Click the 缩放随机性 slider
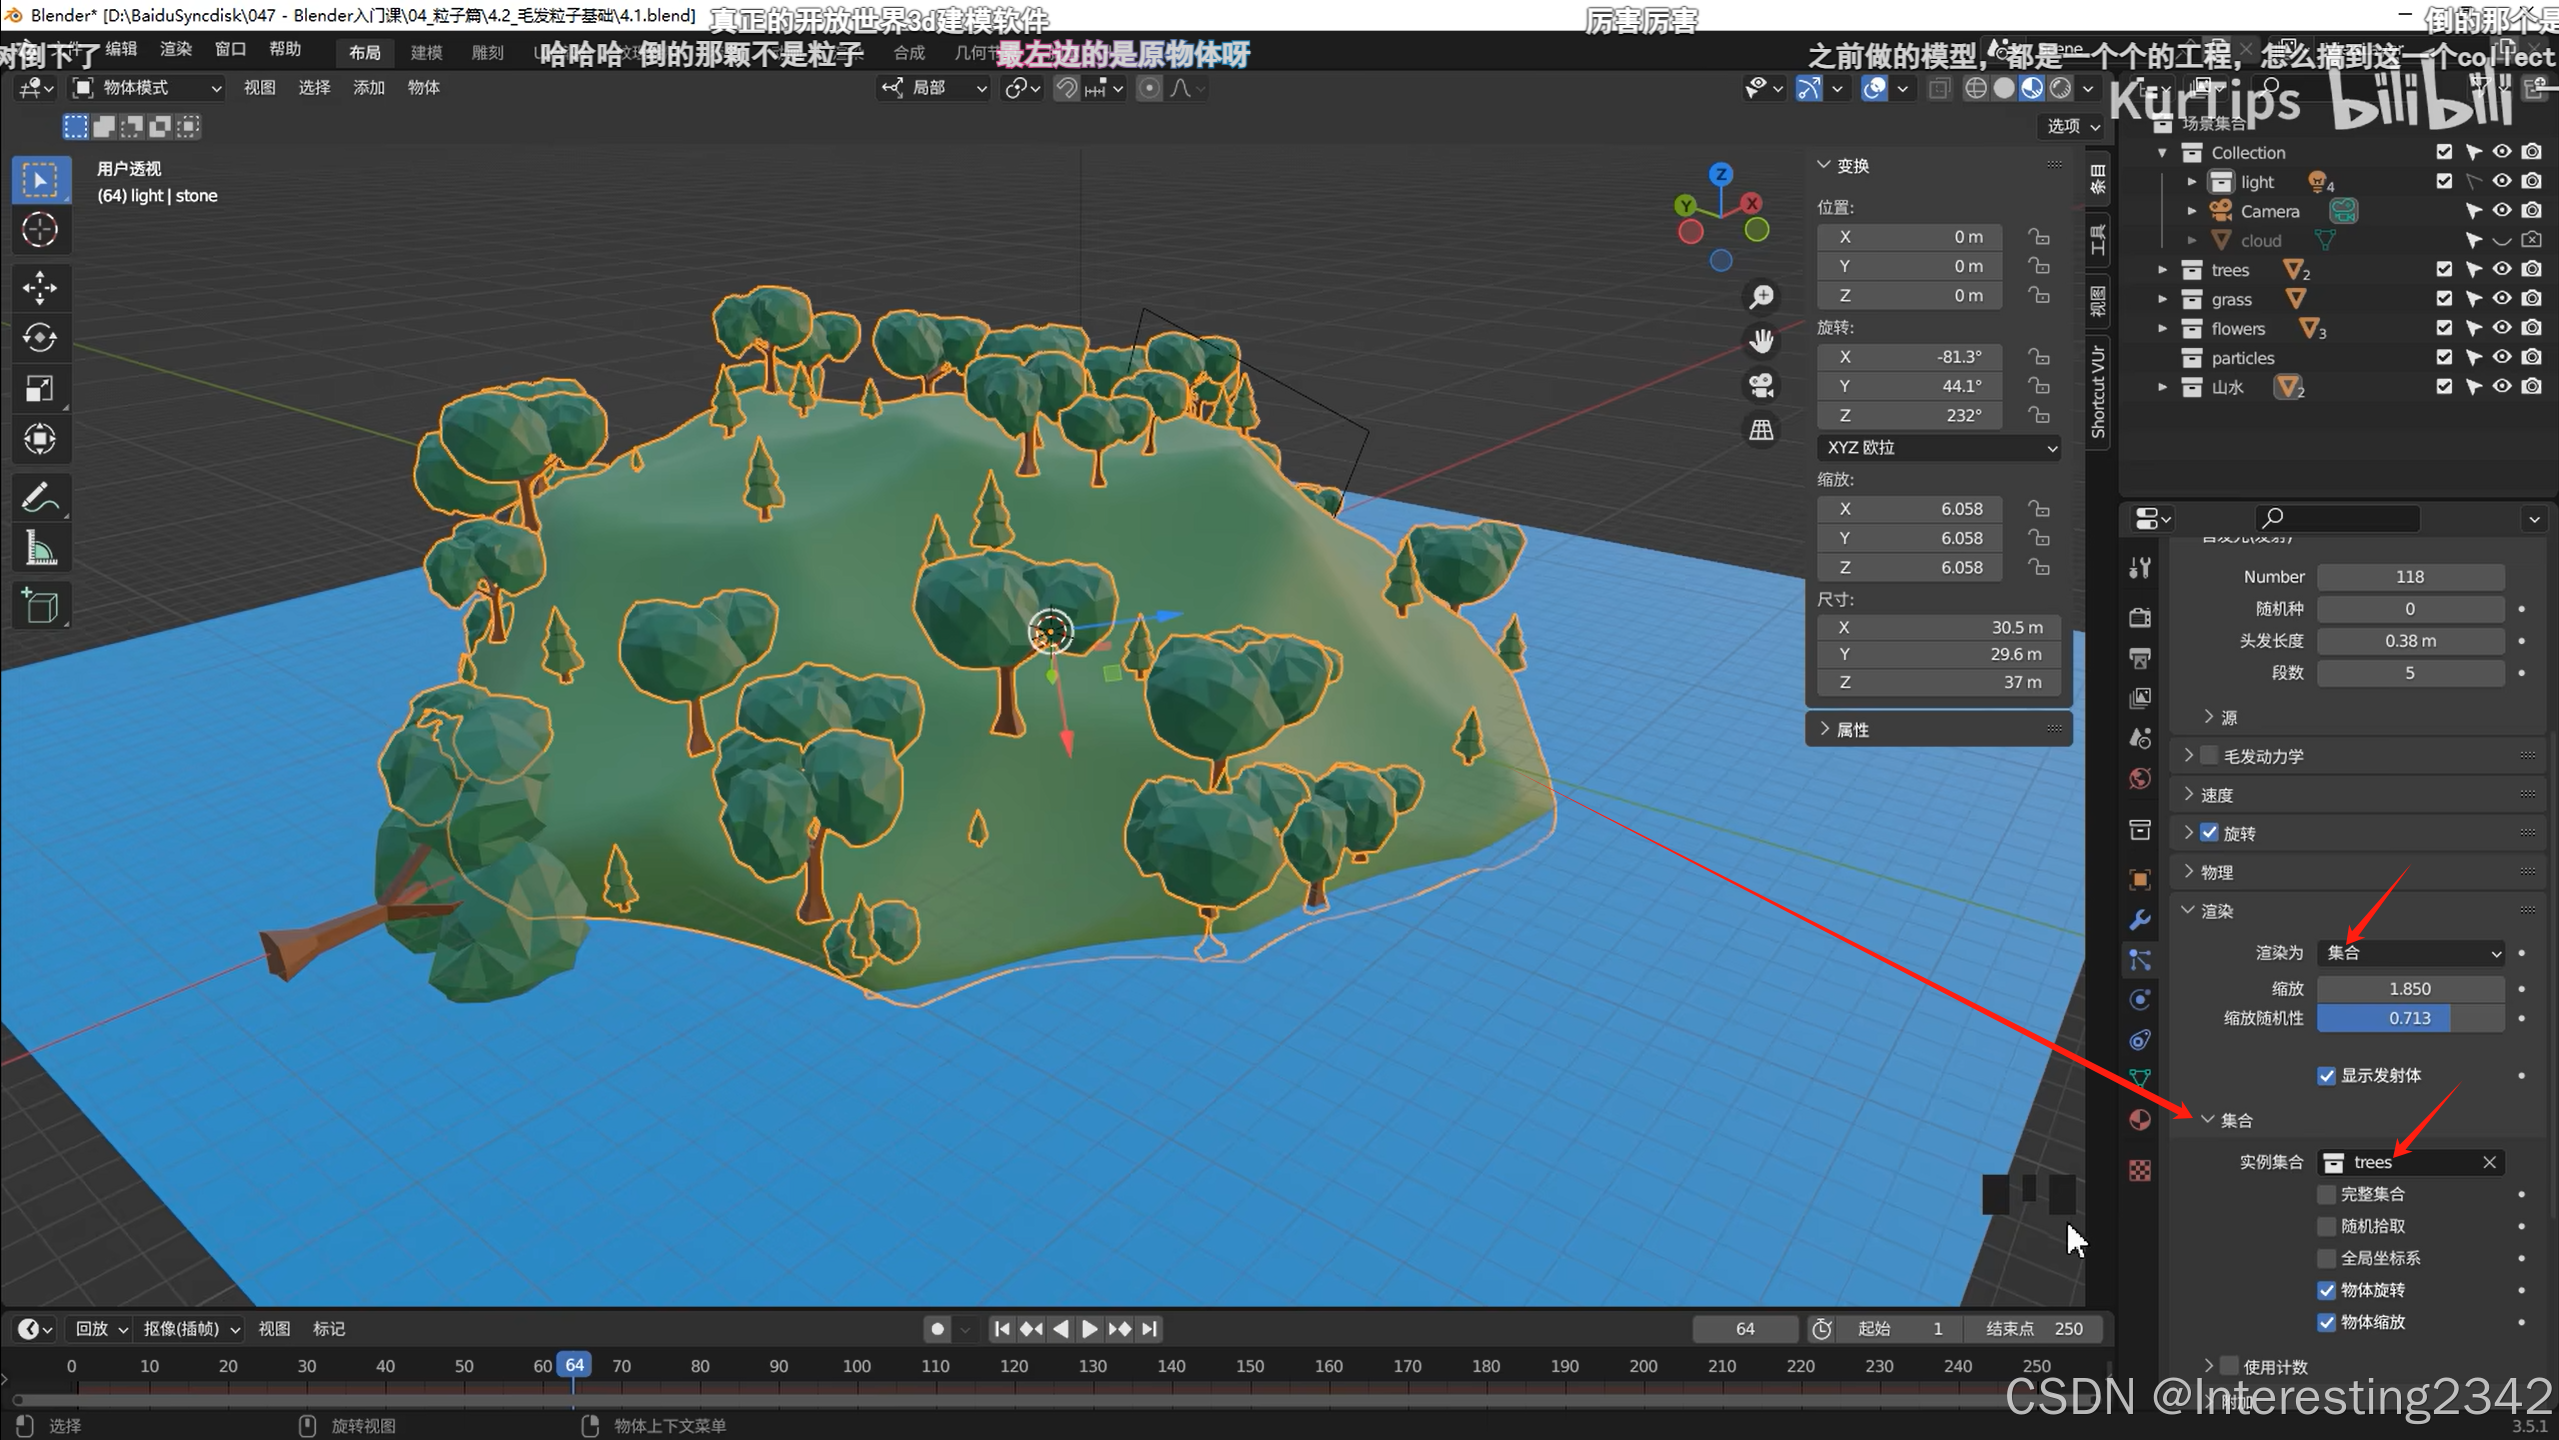 tap(2410, 1018)
